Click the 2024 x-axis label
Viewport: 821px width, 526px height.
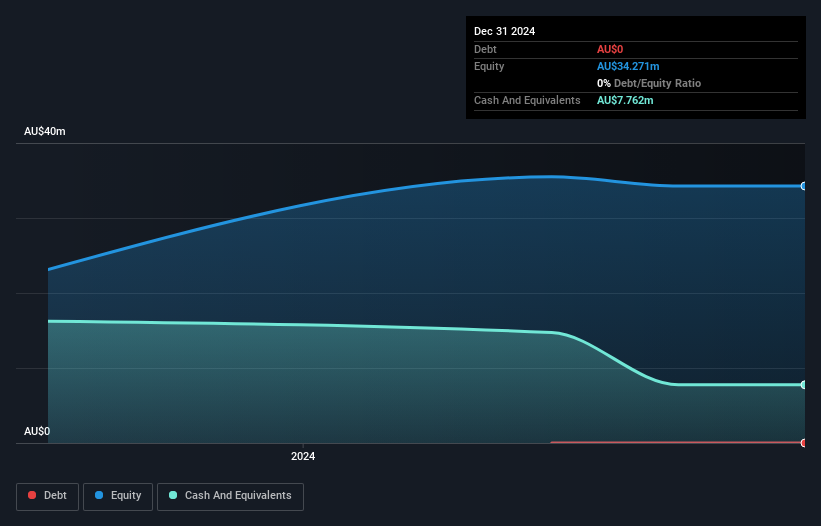[303, 456]
